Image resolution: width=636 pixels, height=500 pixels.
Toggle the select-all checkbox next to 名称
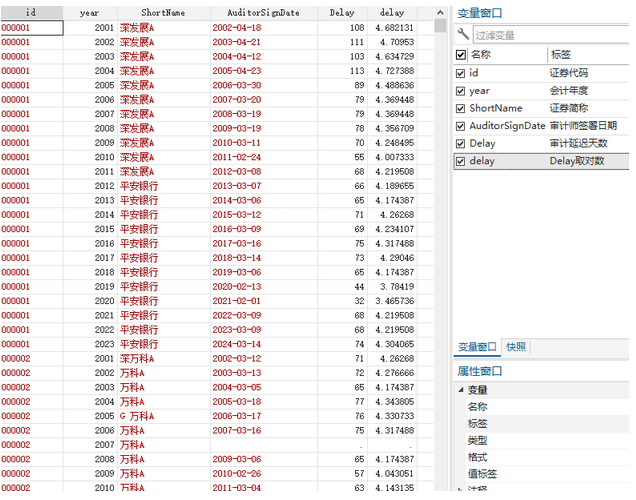pos(460,54)
